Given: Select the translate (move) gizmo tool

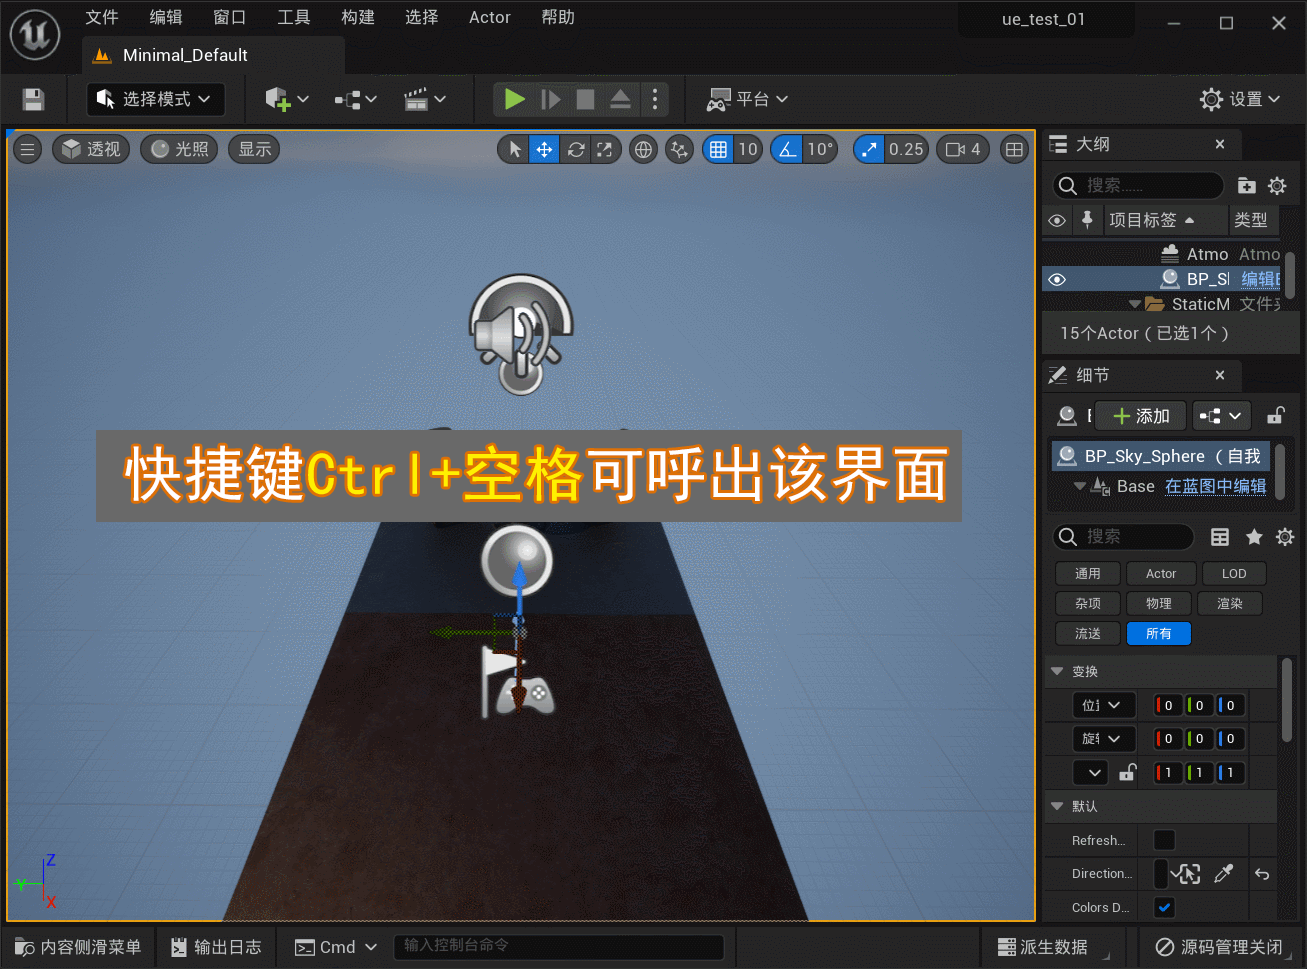Looking at the screenshot, I should (x=544, y=150).
